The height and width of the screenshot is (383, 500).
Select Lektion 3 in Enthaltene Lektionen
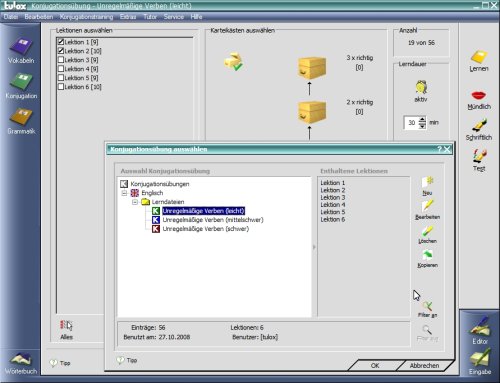click(333, 197)
